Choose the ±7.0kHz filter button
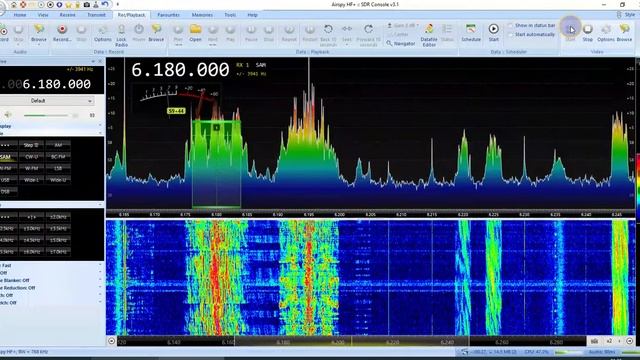The image size is (640, 360). pyautogui.click(x=58, y=252)
